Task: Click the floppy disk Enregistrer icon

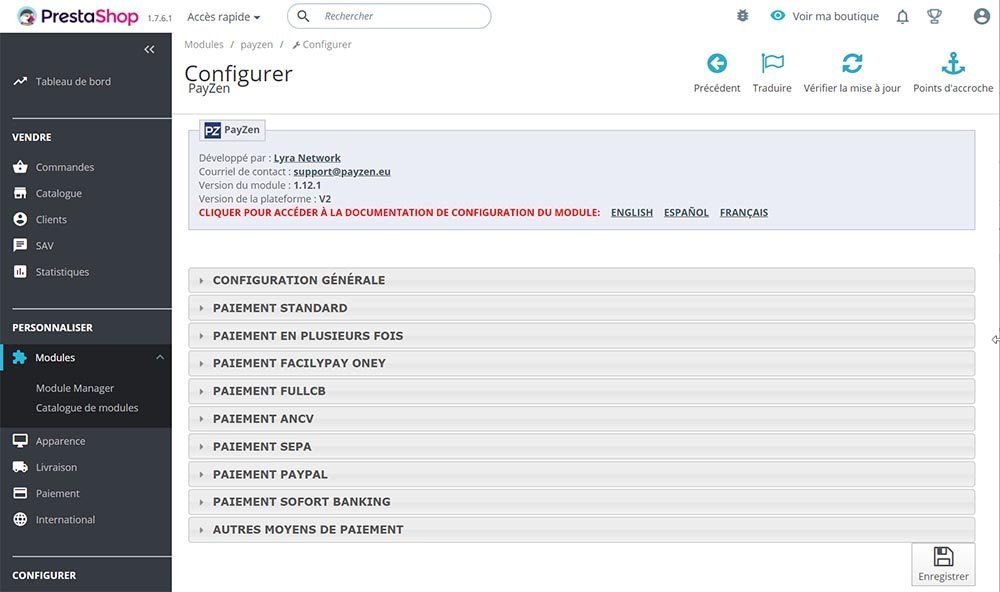Action: click(x=943, y=556)
